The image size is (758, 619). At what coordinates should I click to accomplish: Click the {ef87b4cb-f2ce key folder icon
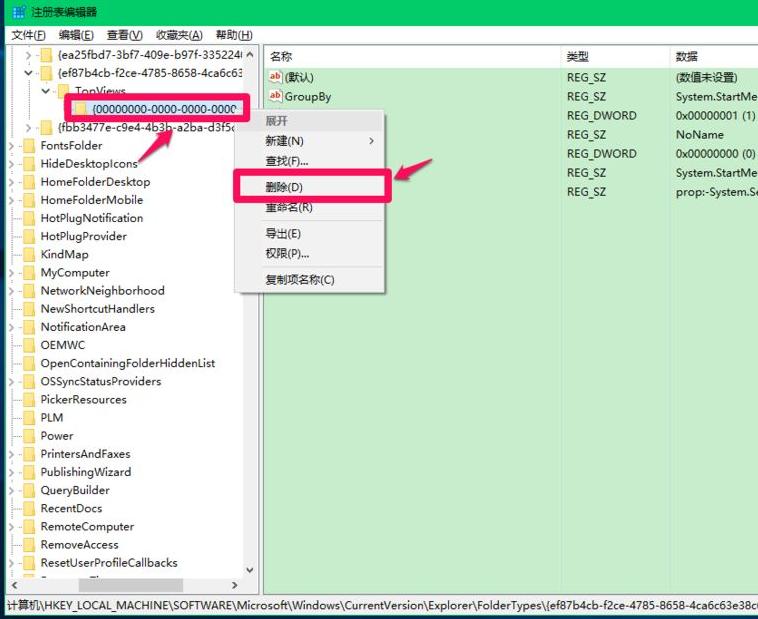coord(46,74)
